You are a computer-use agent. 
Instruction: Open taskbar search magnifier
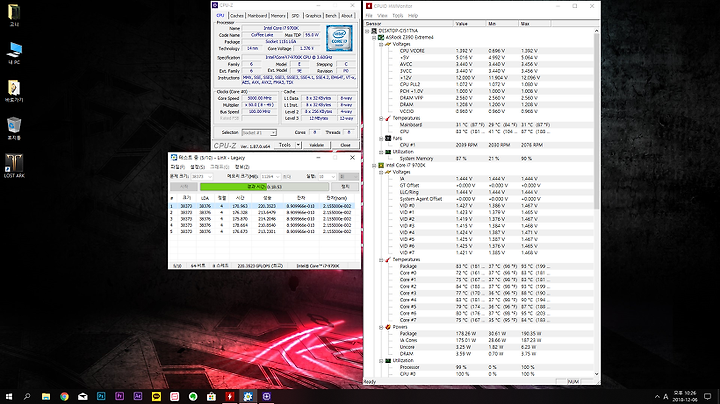tap(27, 396)
